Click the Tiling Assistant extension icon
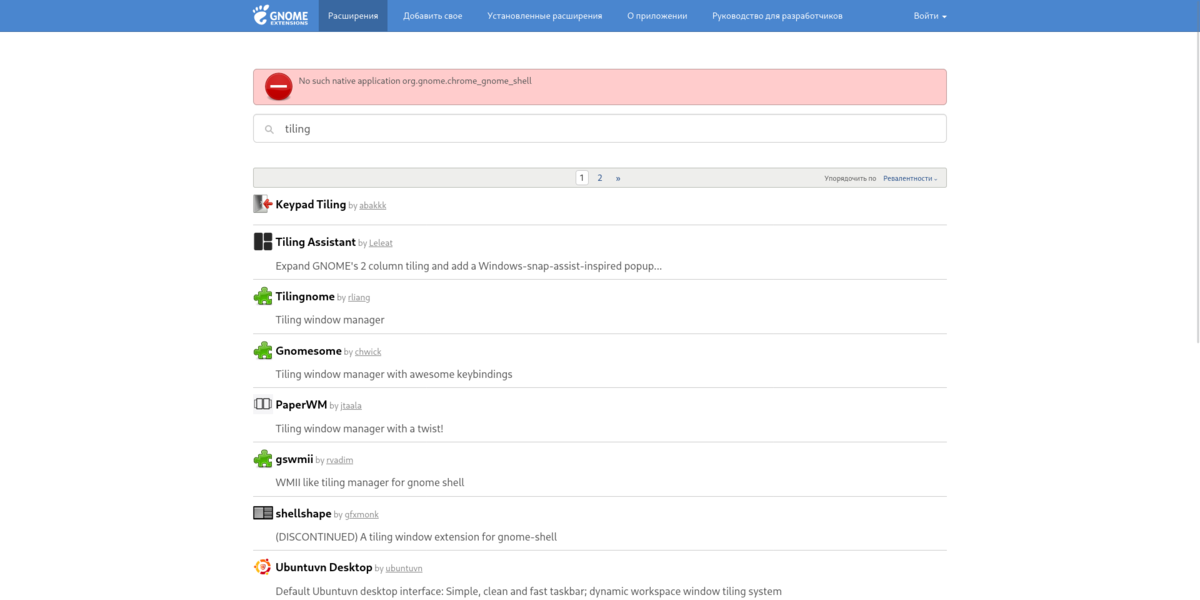 click(x=263, y=242)
